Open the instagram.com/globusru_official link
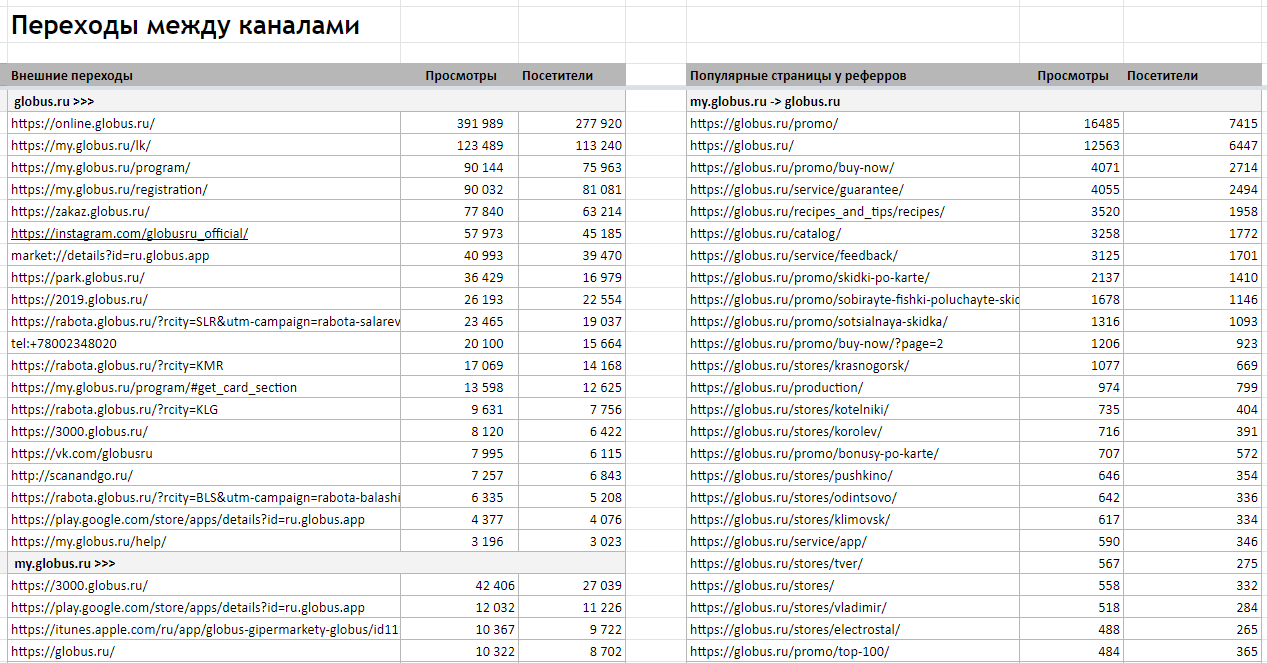The width and height of the screenshot is (1267, 663). click(130, 233)
